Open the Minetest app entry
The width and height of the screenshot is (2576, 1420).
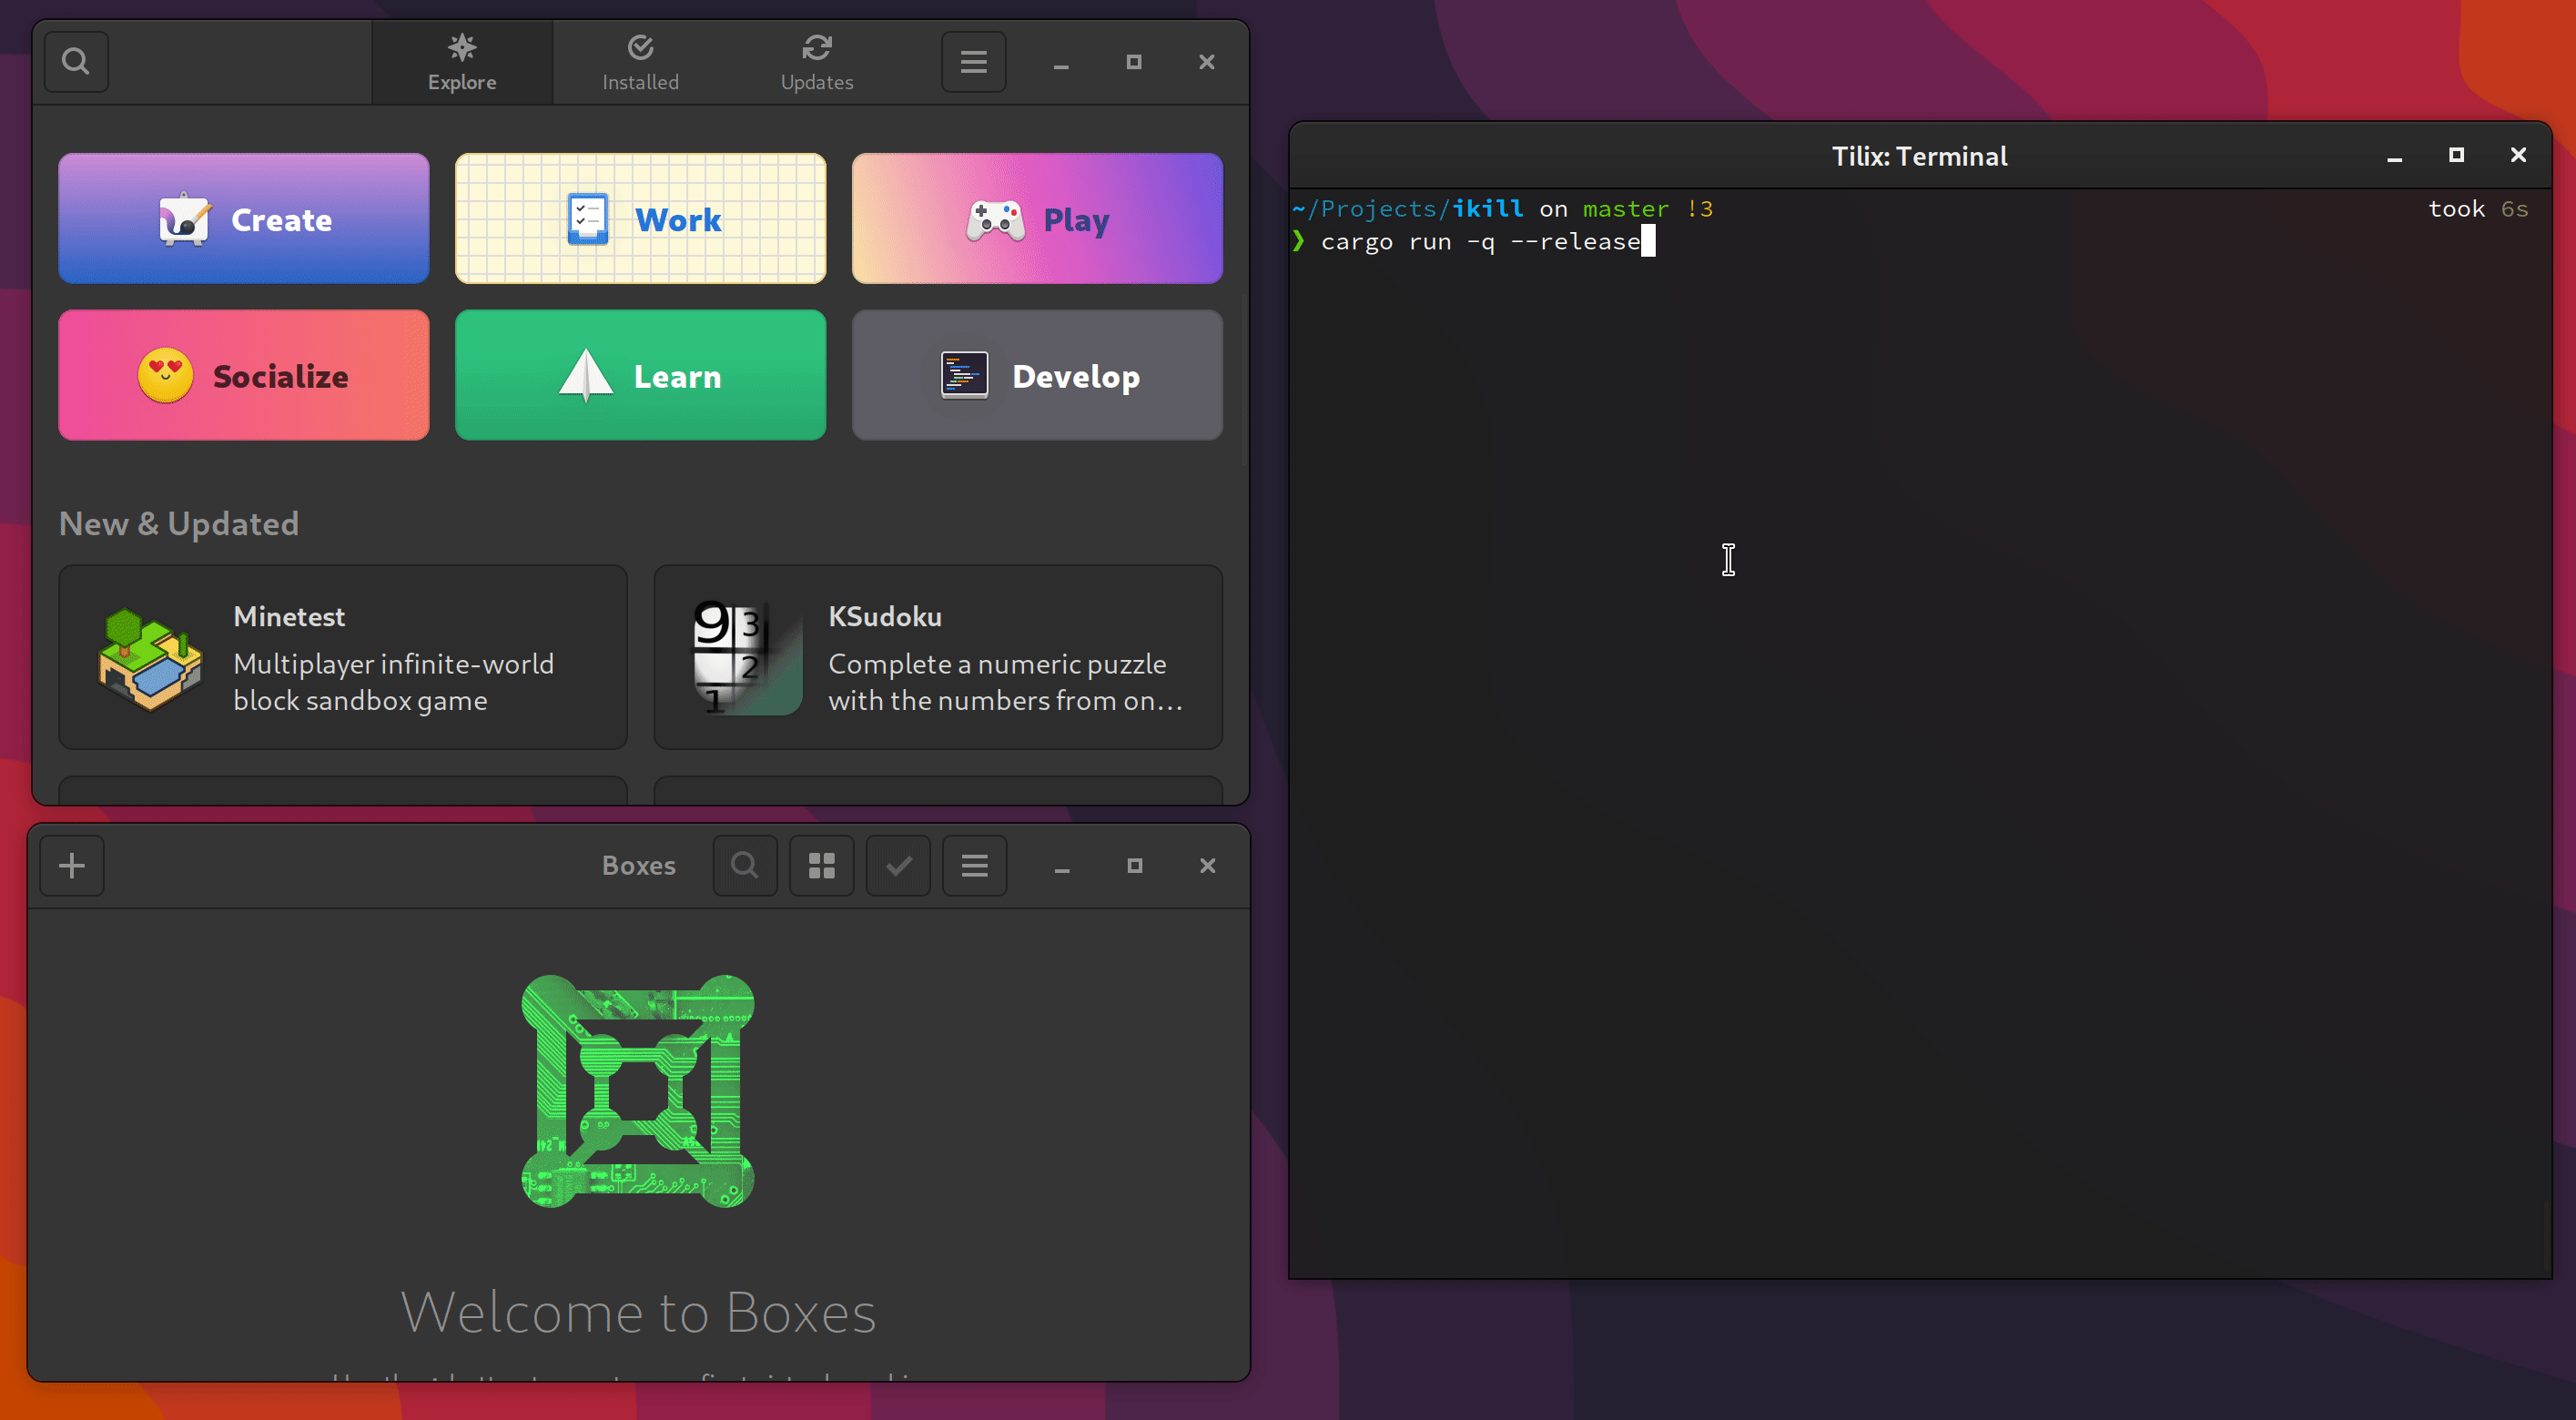tap(343, 657)
